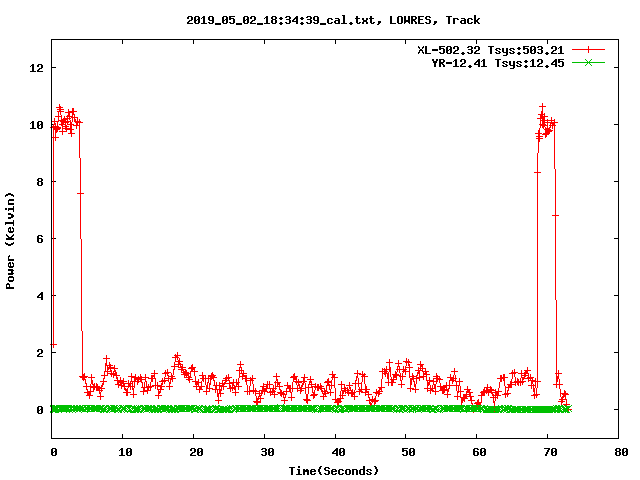Click the x-axis tick label '50'
This screenshot has width=640, height=480.
coord(408,452)
